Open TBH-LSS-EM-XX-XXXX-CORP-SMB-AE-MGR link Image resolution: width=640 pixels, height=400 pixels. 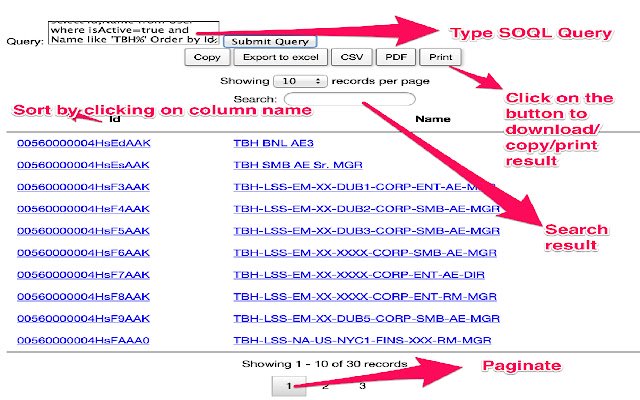point(365,253)
